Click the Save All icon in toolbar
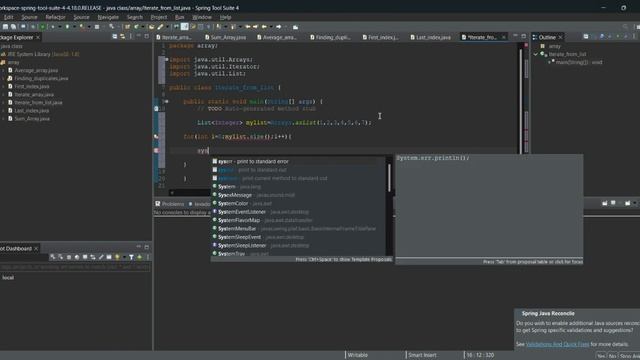Viewport: 640px width, 360px height. pyautogui.click(x=13, y=27)
